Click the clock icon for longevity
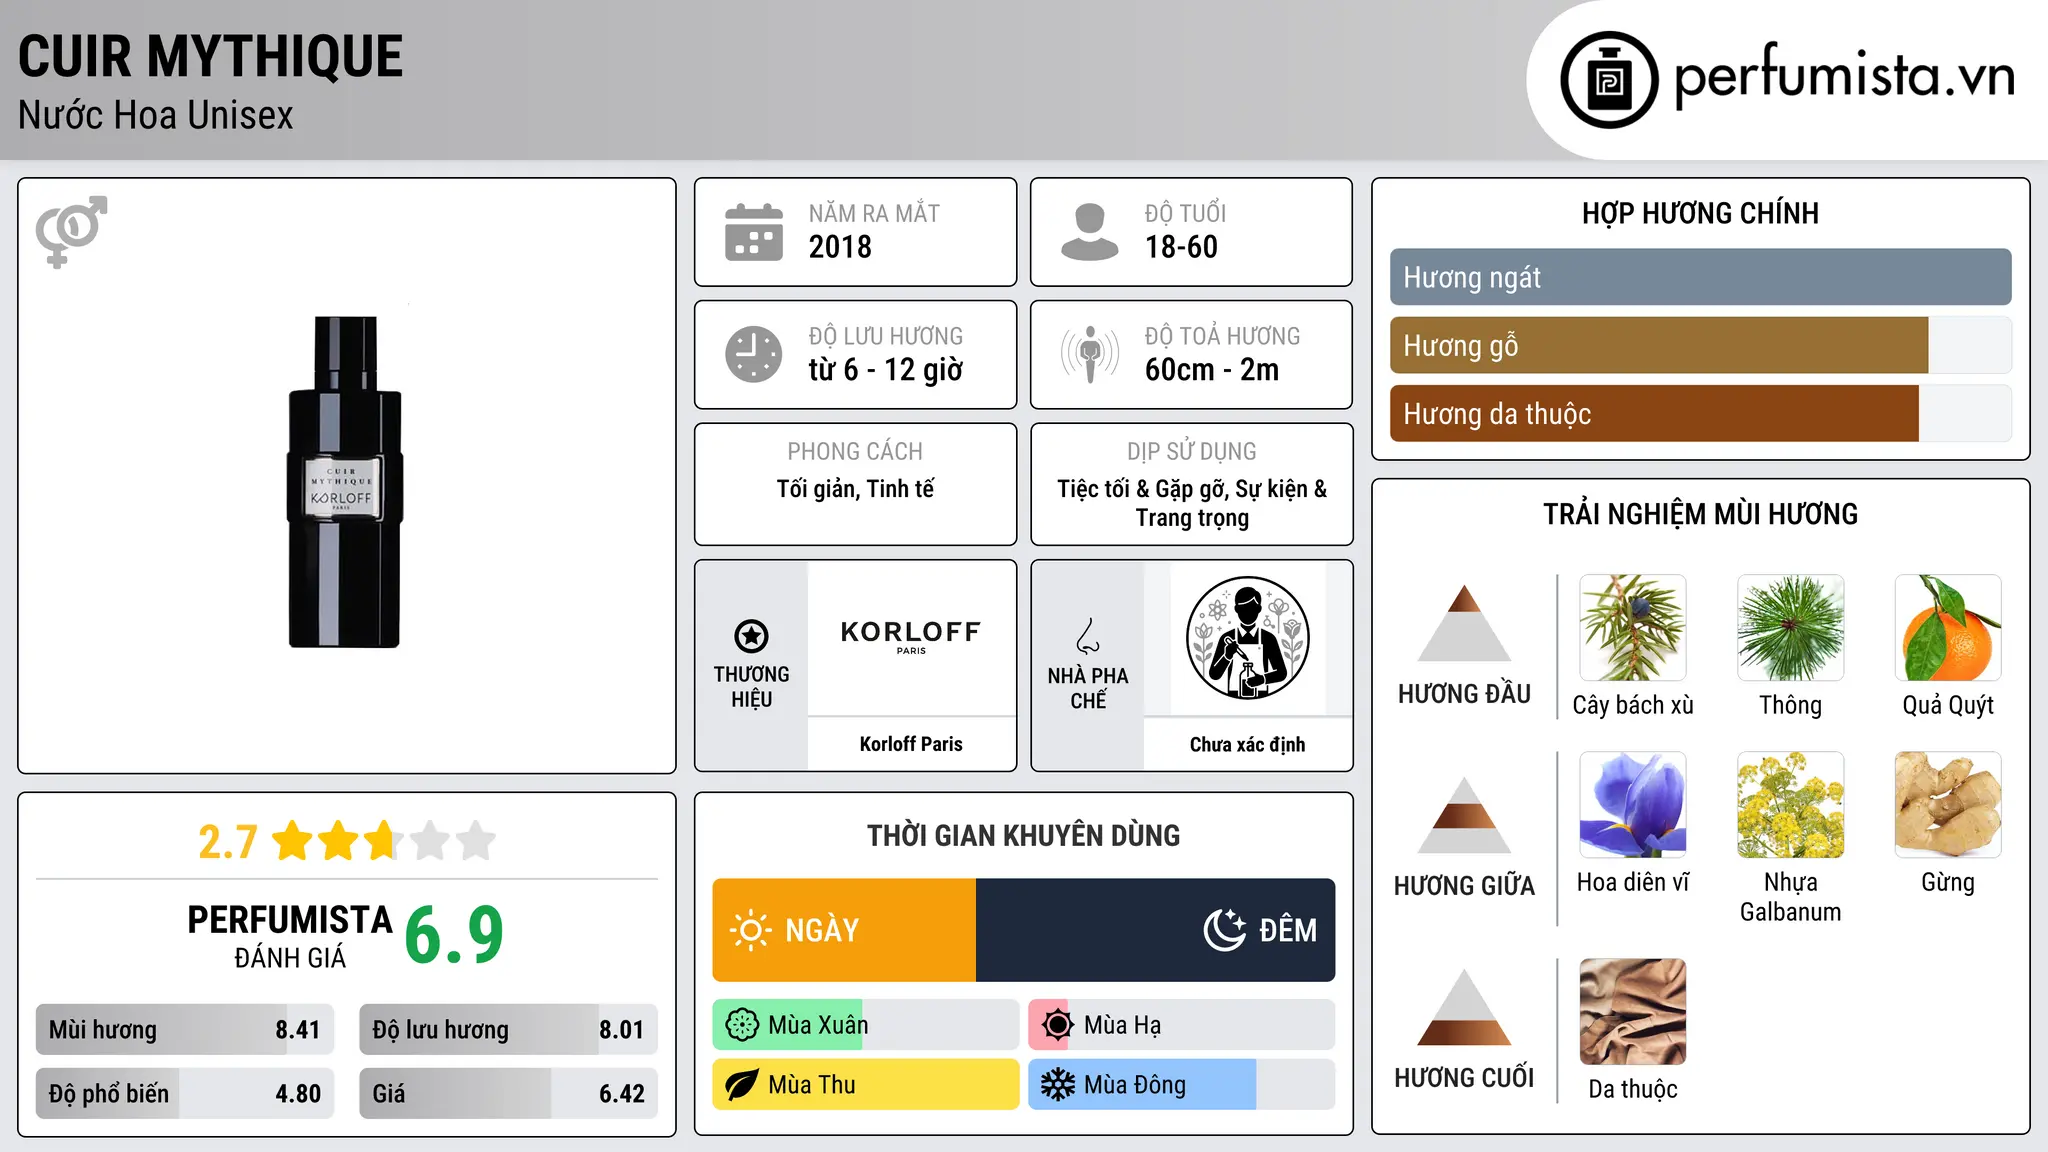The image size is (2048, 1152). (x=754, y=354)
